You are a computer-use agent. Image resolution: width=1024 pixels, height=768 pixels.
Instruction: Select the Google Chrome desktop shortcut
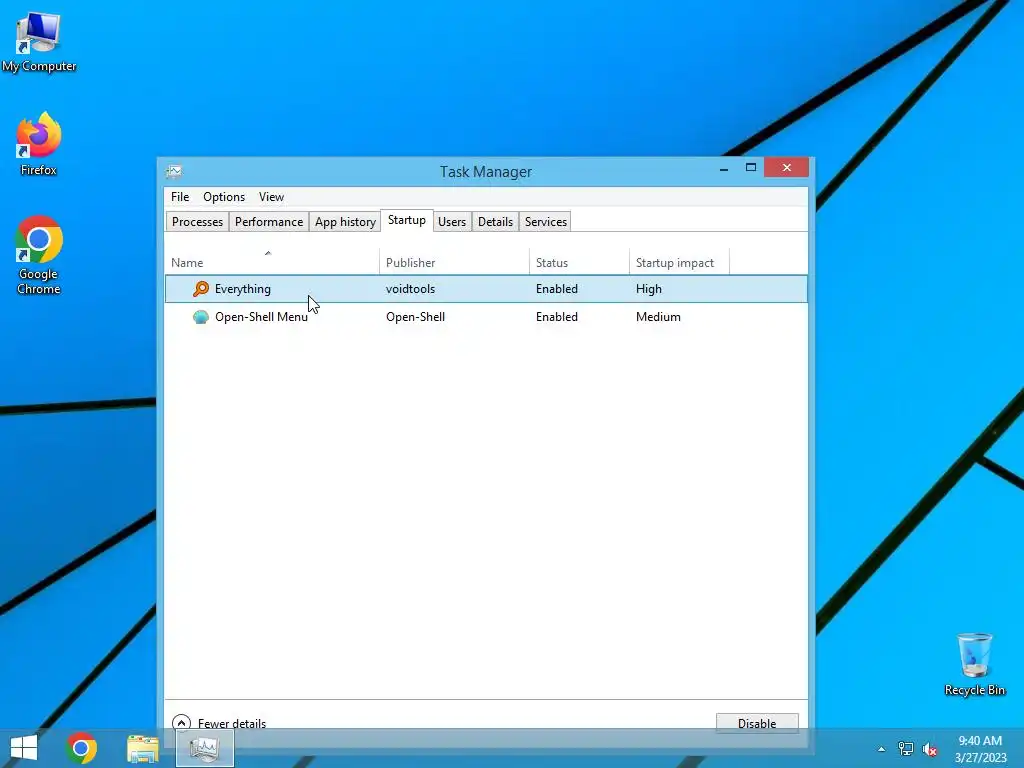pyautogui.click(x=39, y=255)
